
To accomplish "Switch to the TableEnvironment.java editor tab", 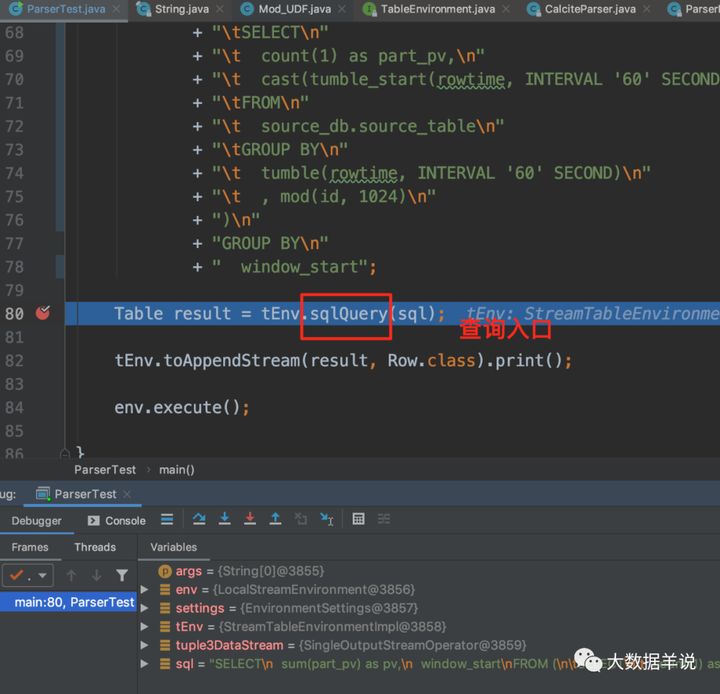I will [x=438, y=9].
